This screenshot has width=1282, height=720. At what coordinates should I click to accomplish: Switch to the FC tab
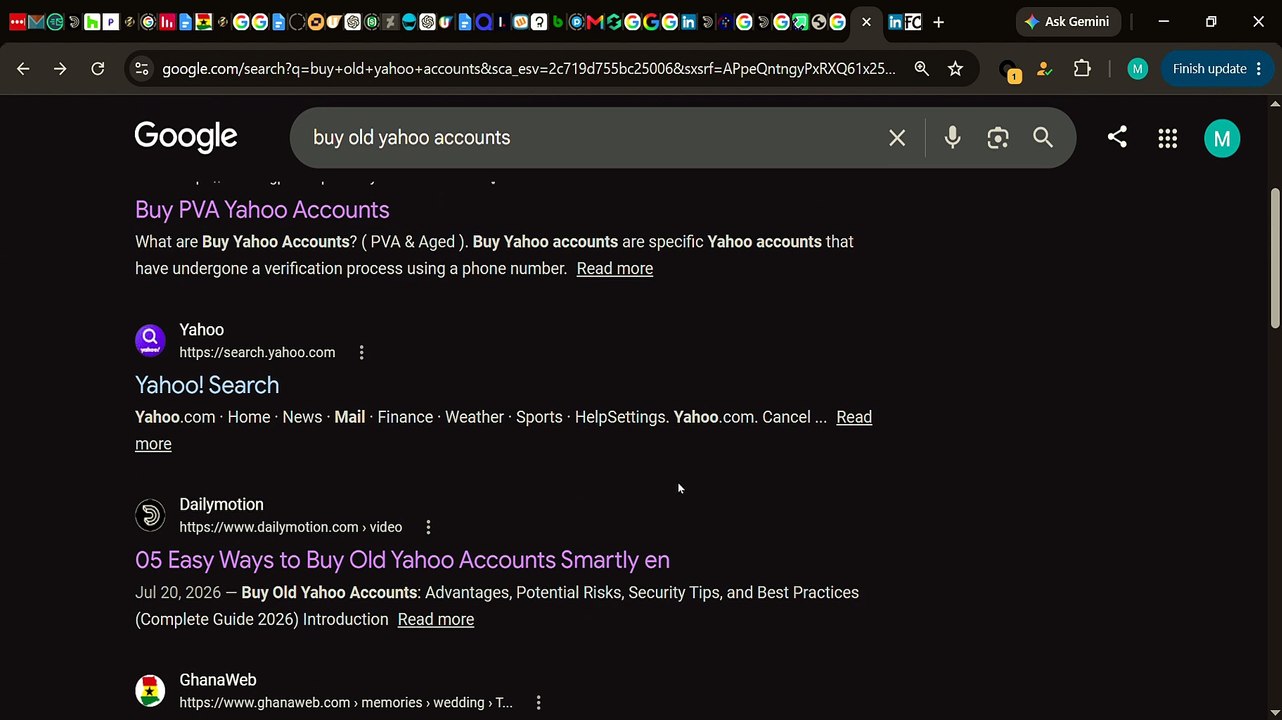pos(912,22)
